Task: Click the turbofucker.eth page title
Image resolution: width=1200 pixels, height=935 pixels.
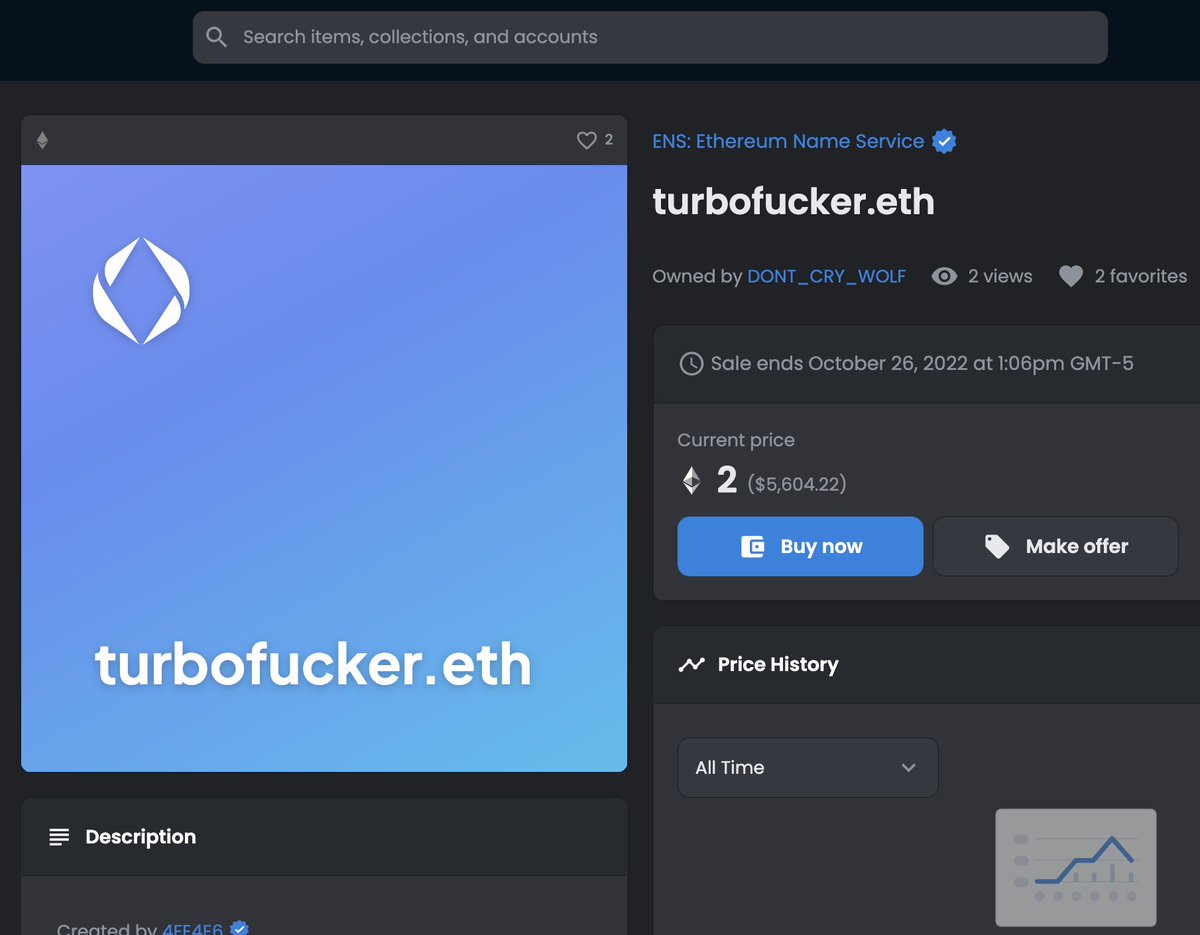Action: [x=793, y=201]
